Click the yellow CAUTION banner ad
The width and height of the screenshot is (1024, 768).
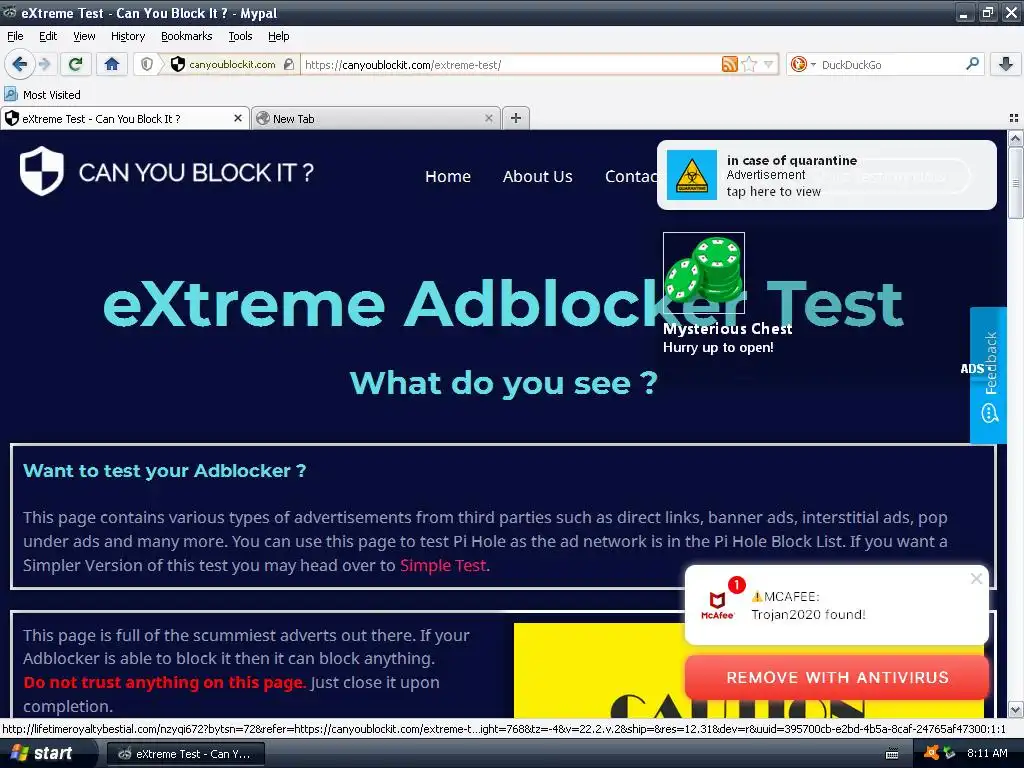(749, 671)
